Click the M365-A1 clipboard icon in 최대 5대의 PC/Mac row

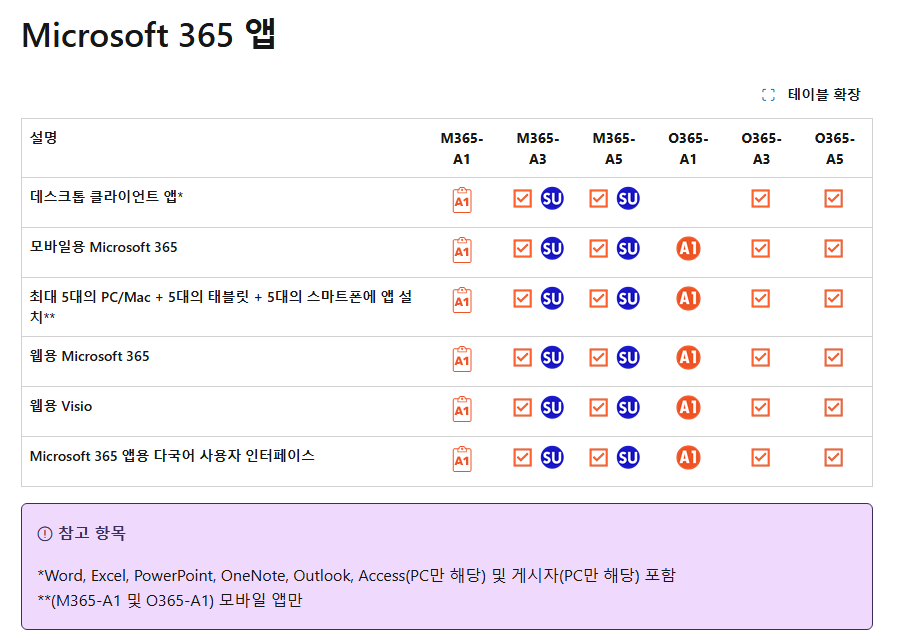[462, 300]
